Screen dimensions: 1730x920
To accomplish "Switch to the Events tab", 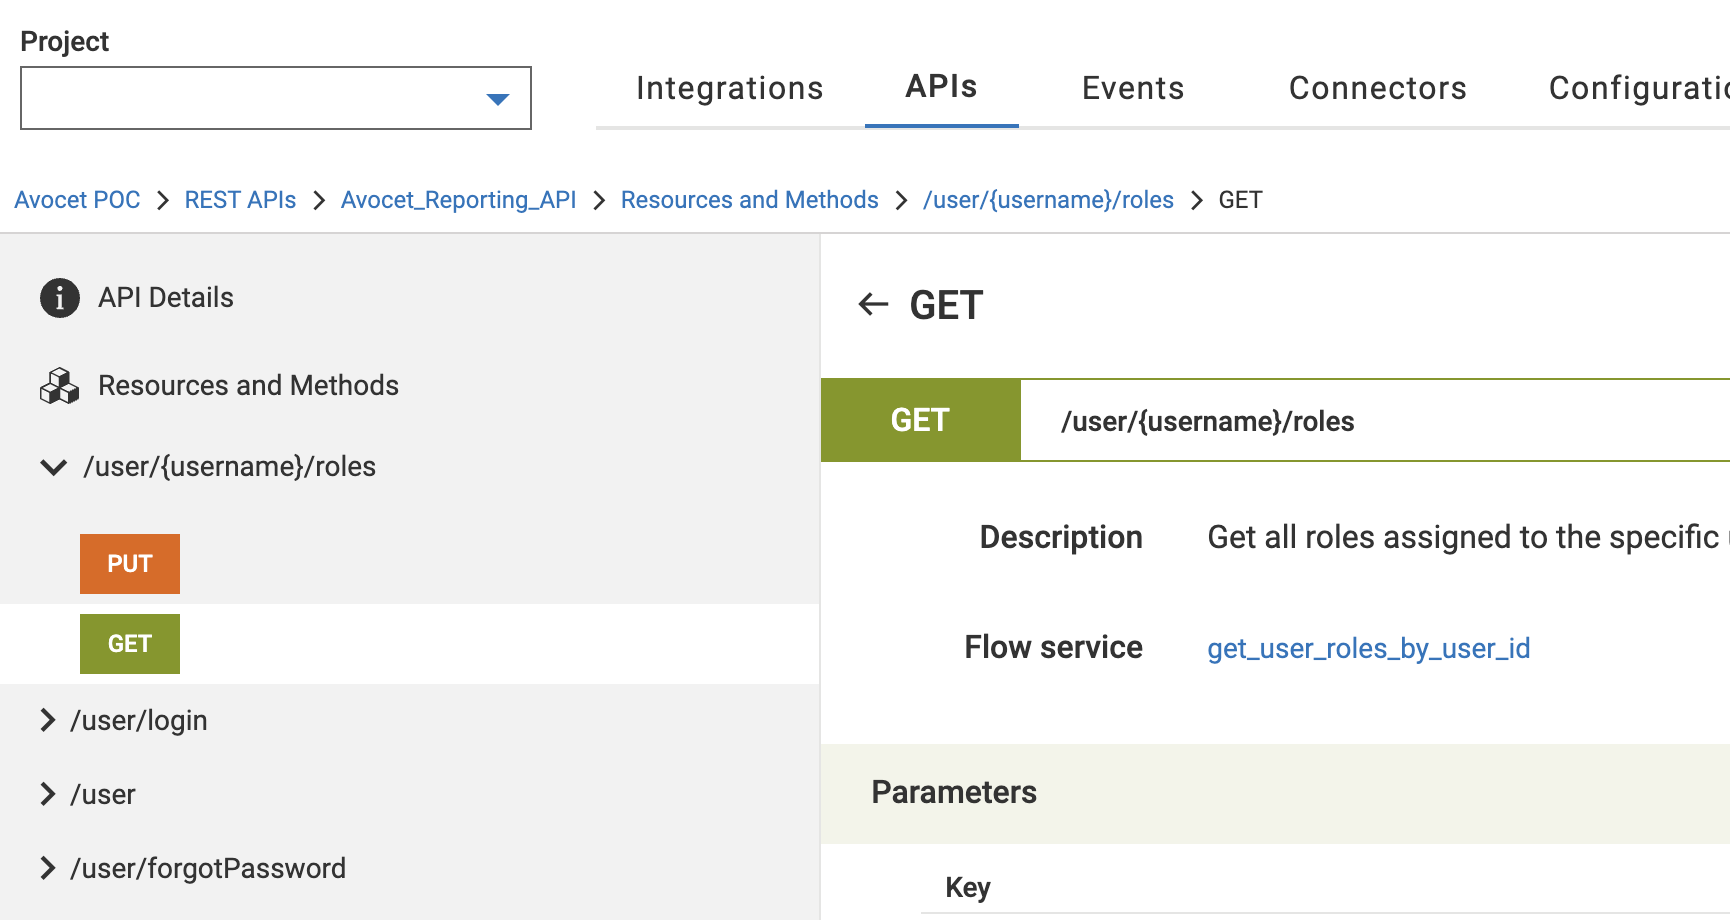I will point(1133,88).
